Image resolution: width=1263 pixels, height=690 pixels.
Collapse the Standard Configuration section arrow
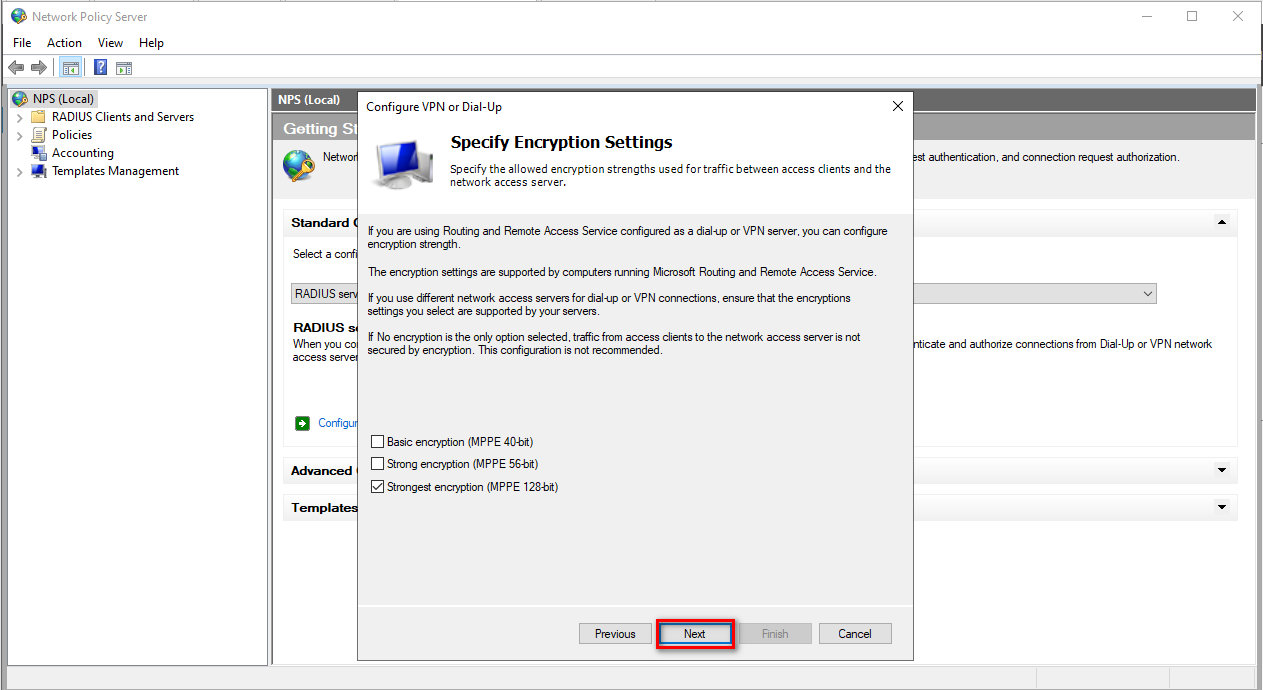click(x=1221, y=223)
